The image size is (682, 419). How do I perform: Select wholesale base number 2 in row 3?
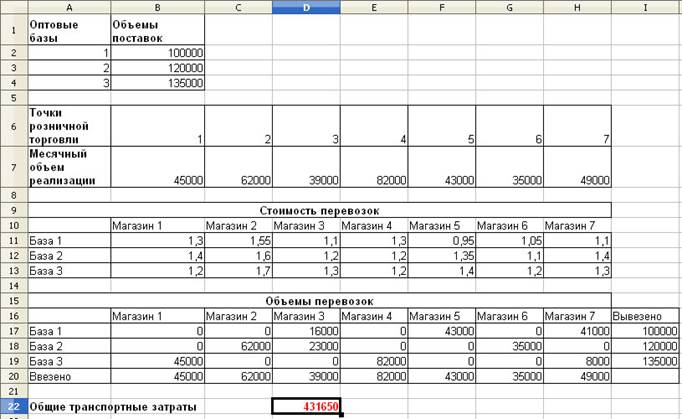pos(69,68)
